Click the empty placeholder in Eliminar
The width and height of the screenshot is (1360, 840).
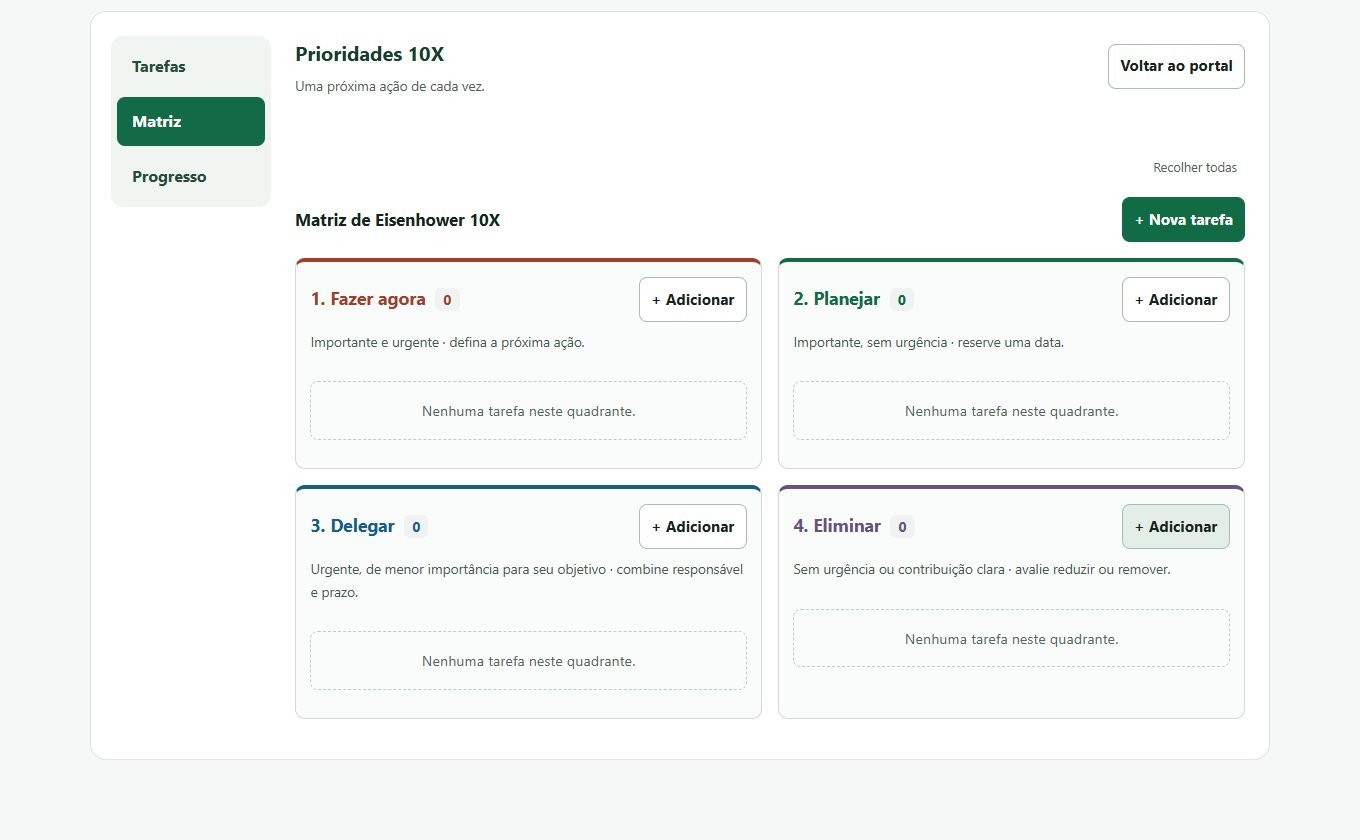click(x=1012, y=639)
